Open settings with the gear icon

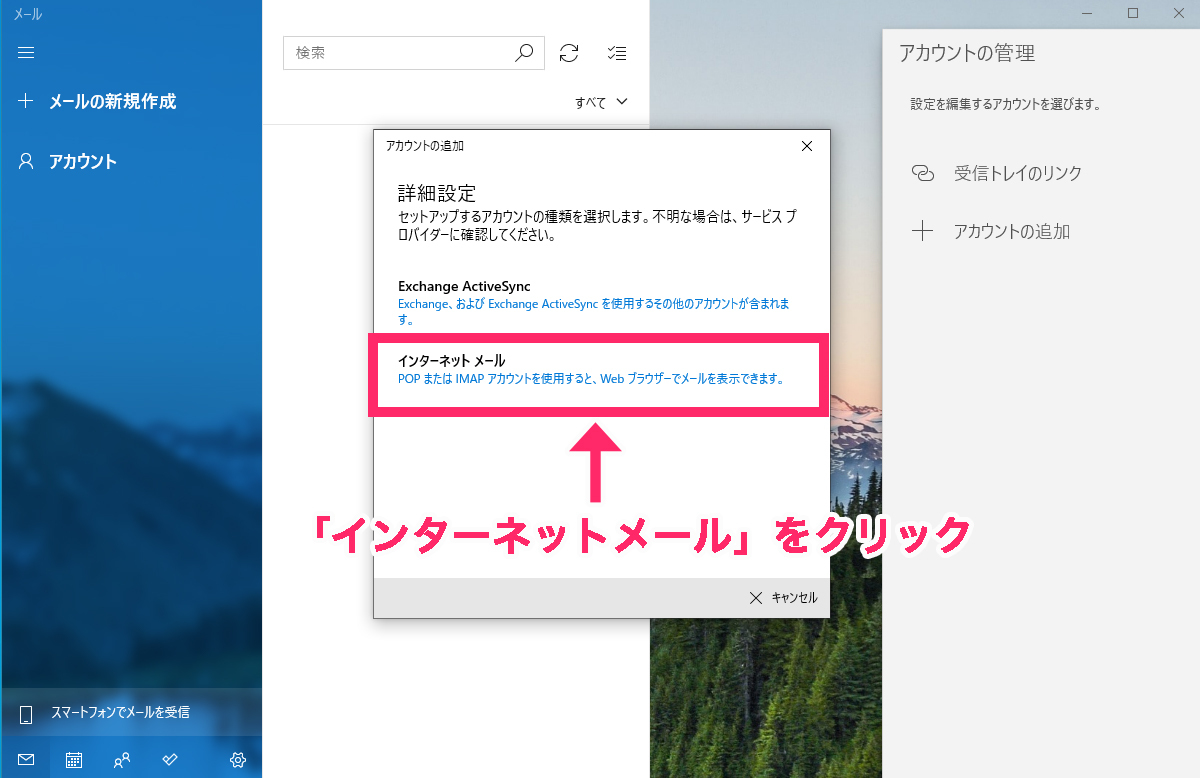pyautogui.click(x=237, y=759)
